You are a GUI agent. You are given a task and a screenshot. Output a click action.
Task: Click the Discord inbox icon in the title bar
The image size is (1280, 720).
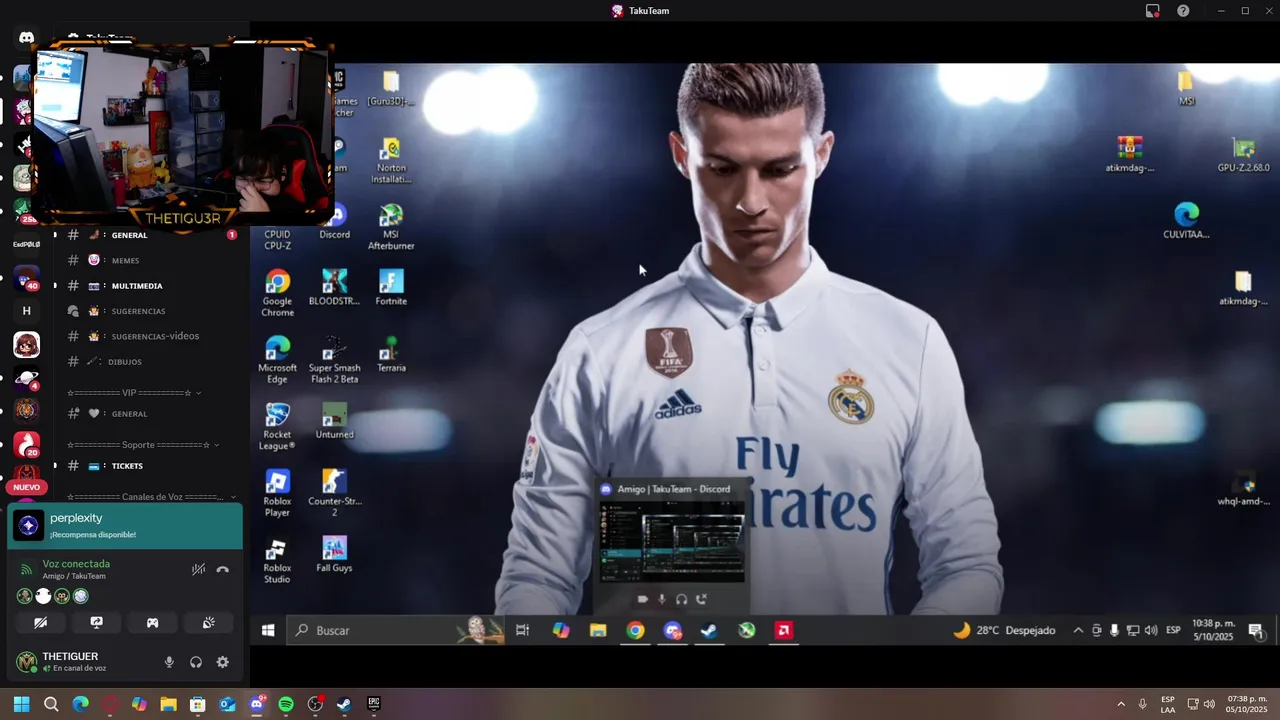click(x=1153, y=11)
